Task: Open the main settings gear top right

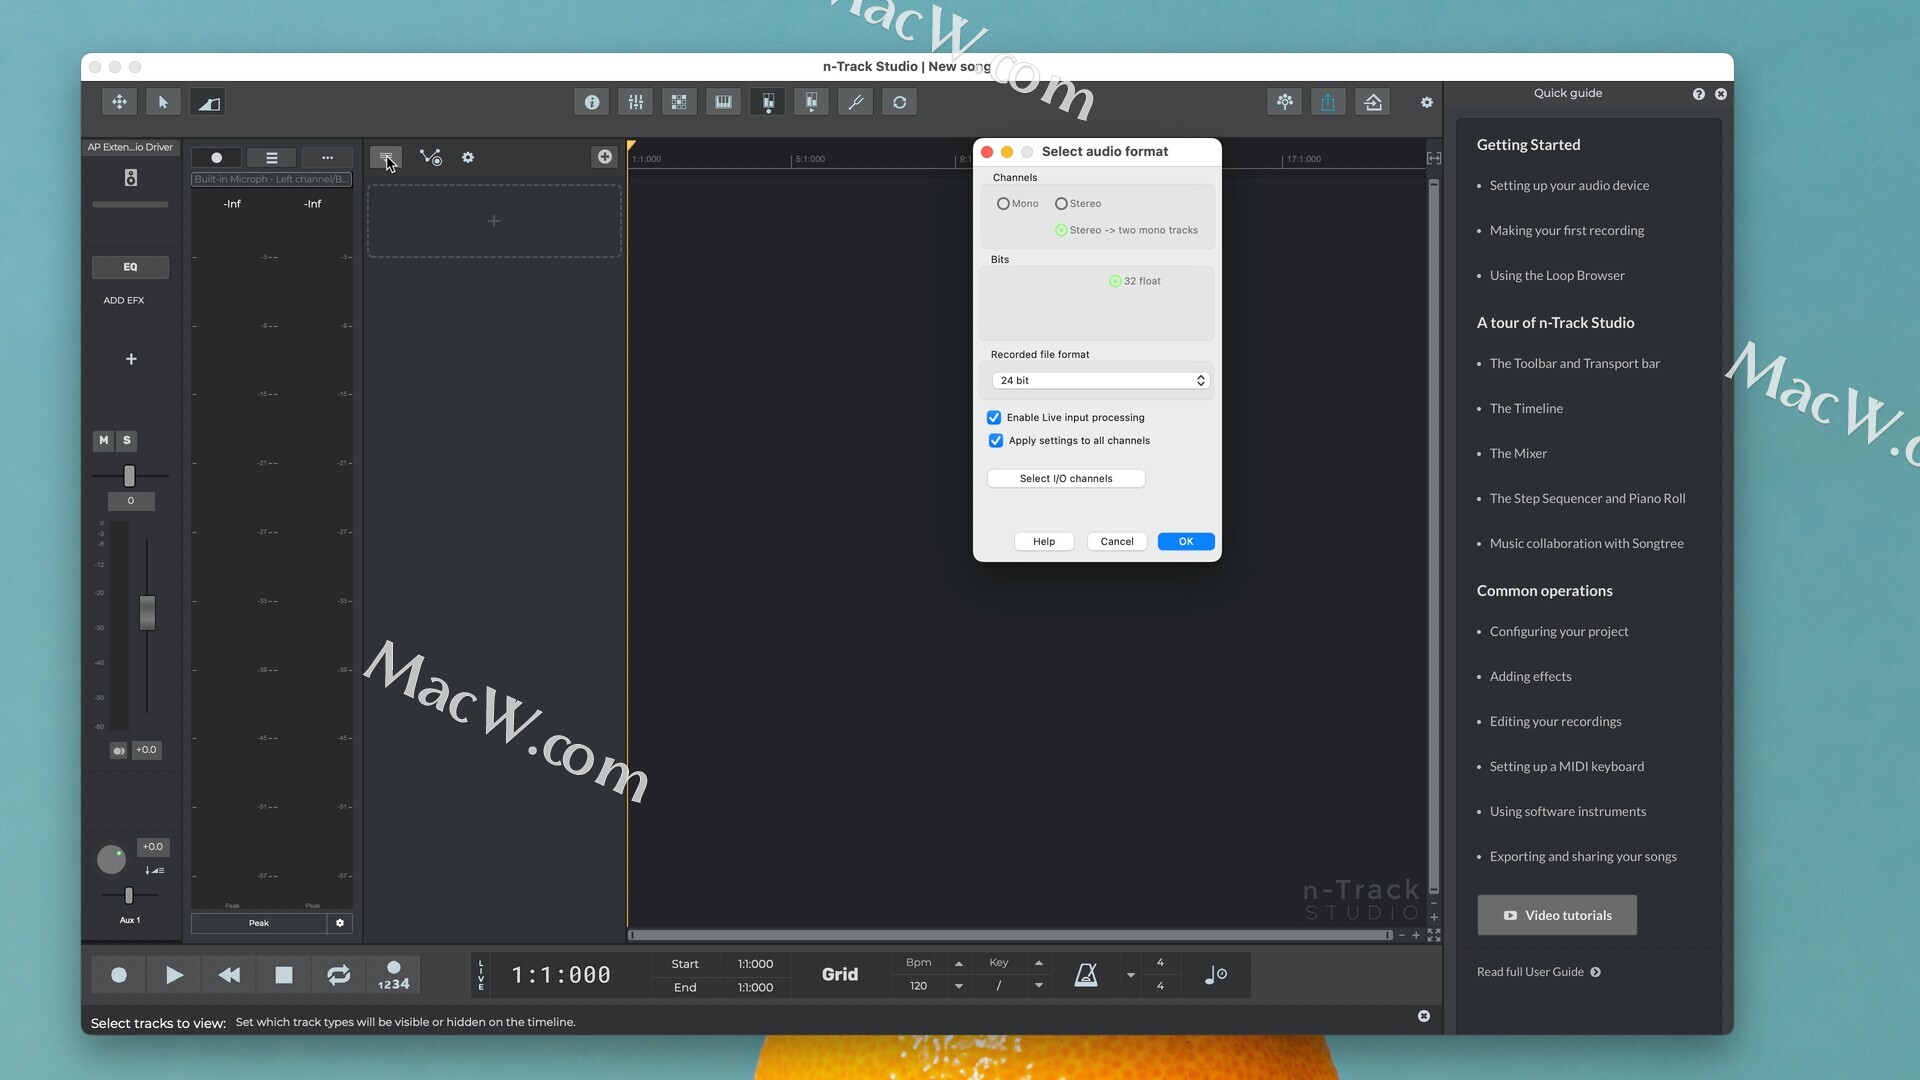Action: pyautogui.click(x=1427, y=102)
